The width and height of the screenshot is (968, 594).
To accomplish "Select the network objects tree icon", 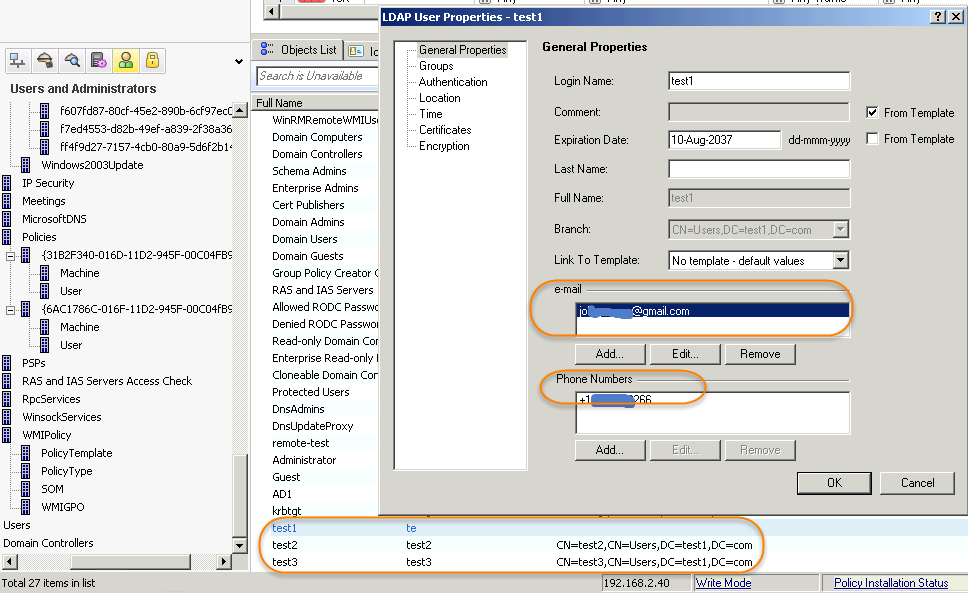I will coord(17,61).
